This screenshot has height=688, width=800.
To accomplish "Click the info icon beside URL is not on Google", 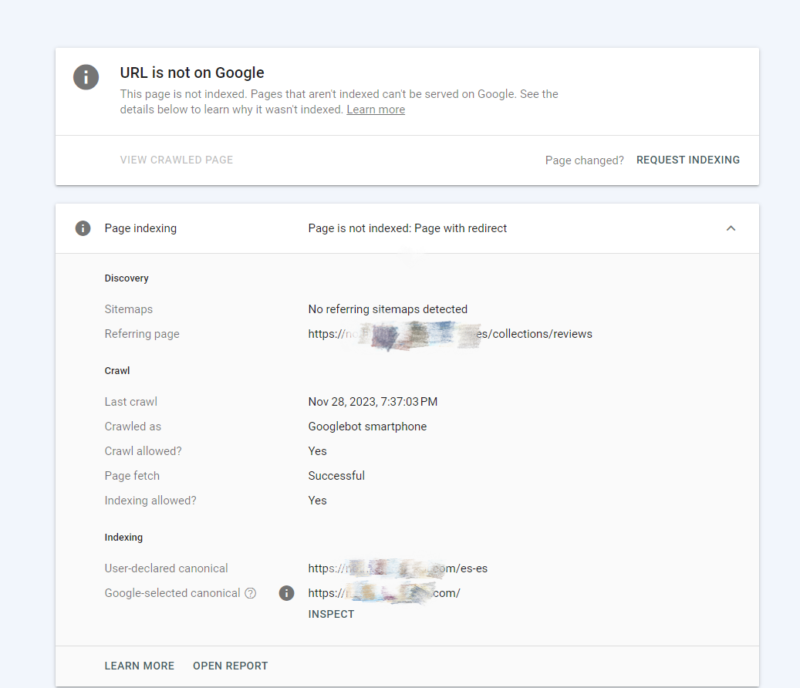I will [x=86, y=77].
